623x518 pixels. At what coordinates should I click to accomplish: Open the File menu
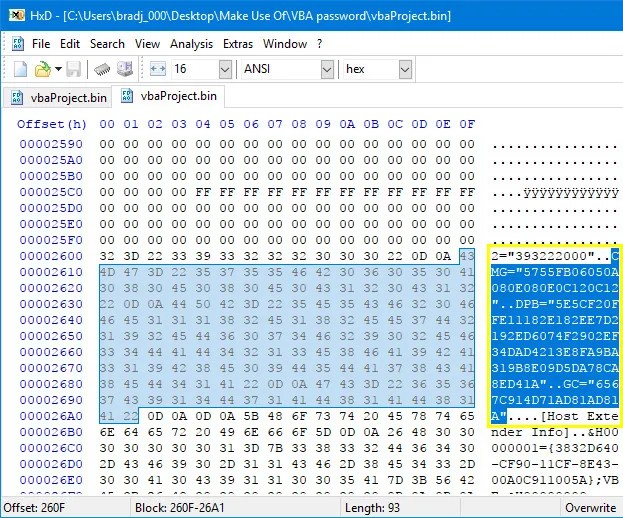point(41,44)
